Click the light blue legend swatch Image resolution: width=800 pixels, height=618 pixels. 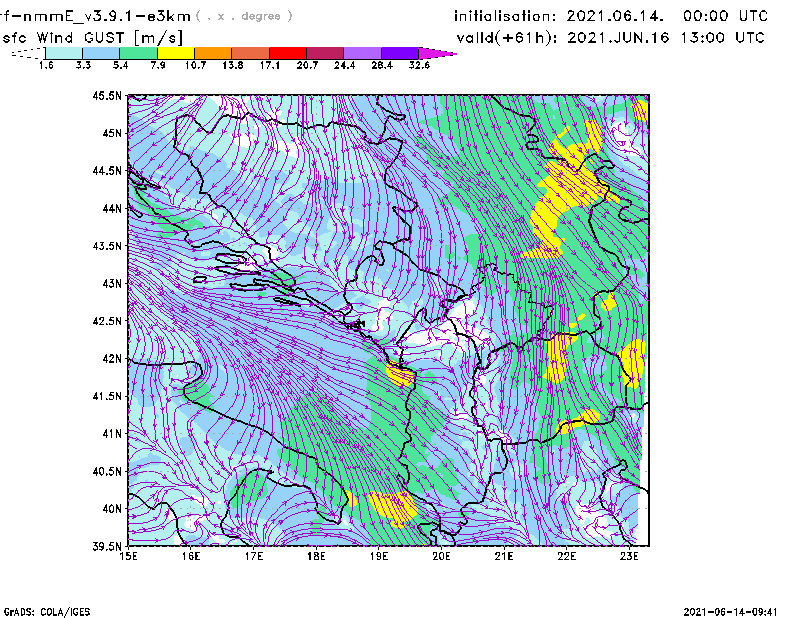[x=101, y=53]
